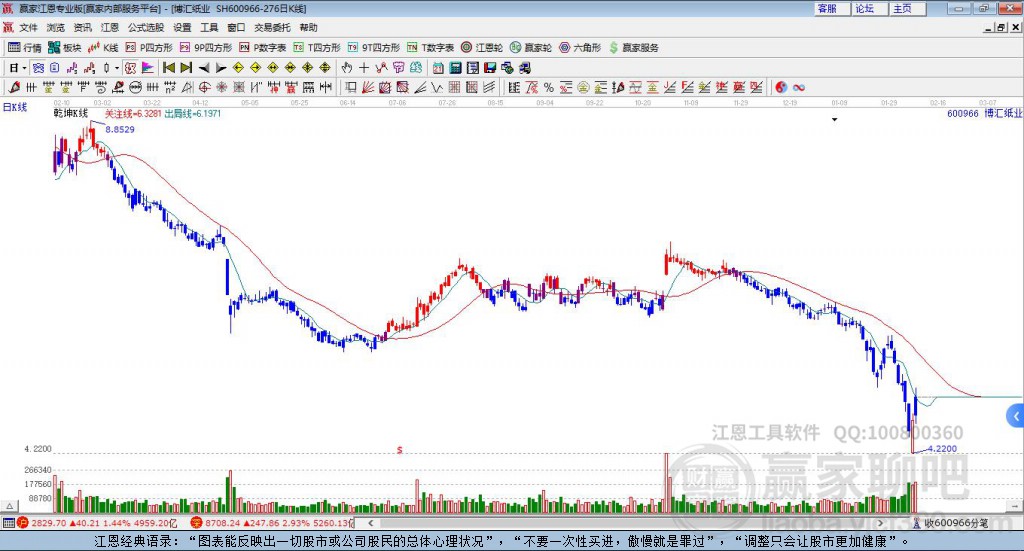Viewport: 1024px width, 551px height.
Task: Open the calculator icon
Action: [x=455, y=68]
